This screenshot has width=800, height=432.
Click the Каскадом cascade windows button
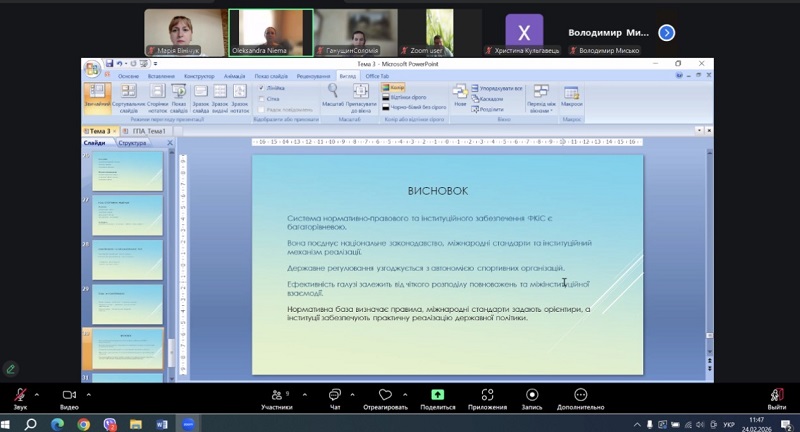point(491,99)
